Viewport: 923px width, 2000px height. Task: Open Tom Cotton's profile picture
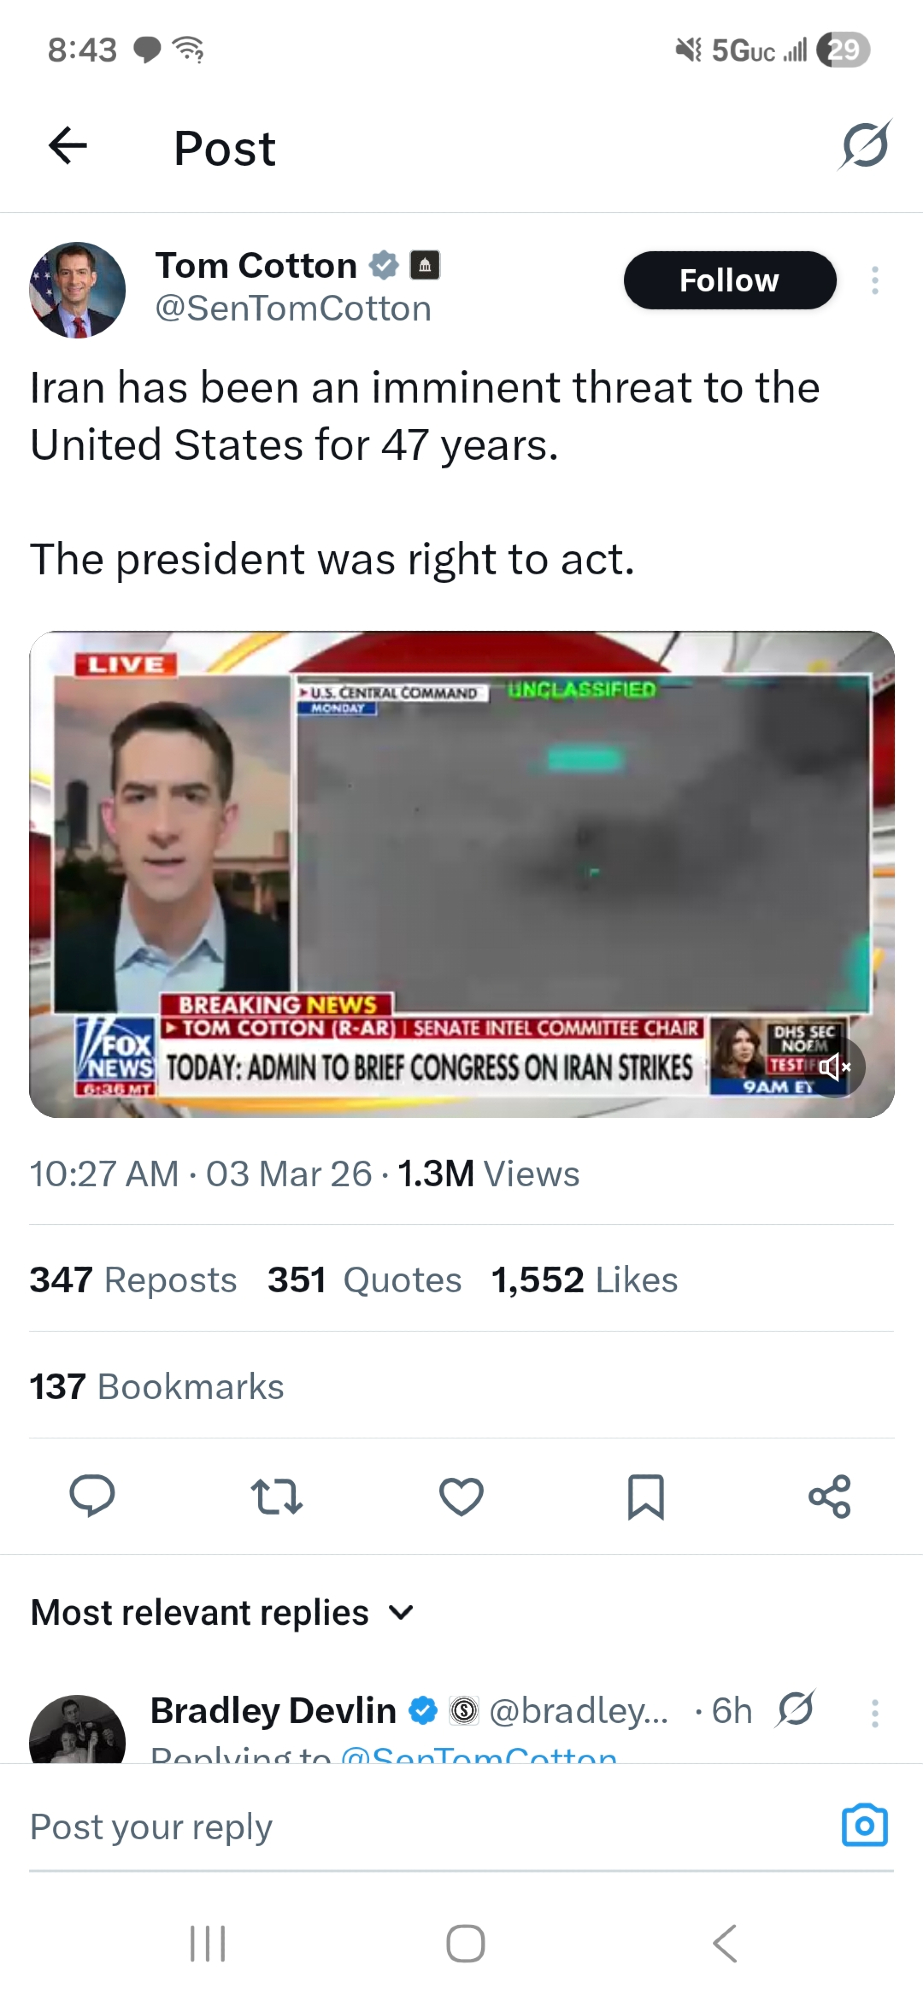pos(78,290)
